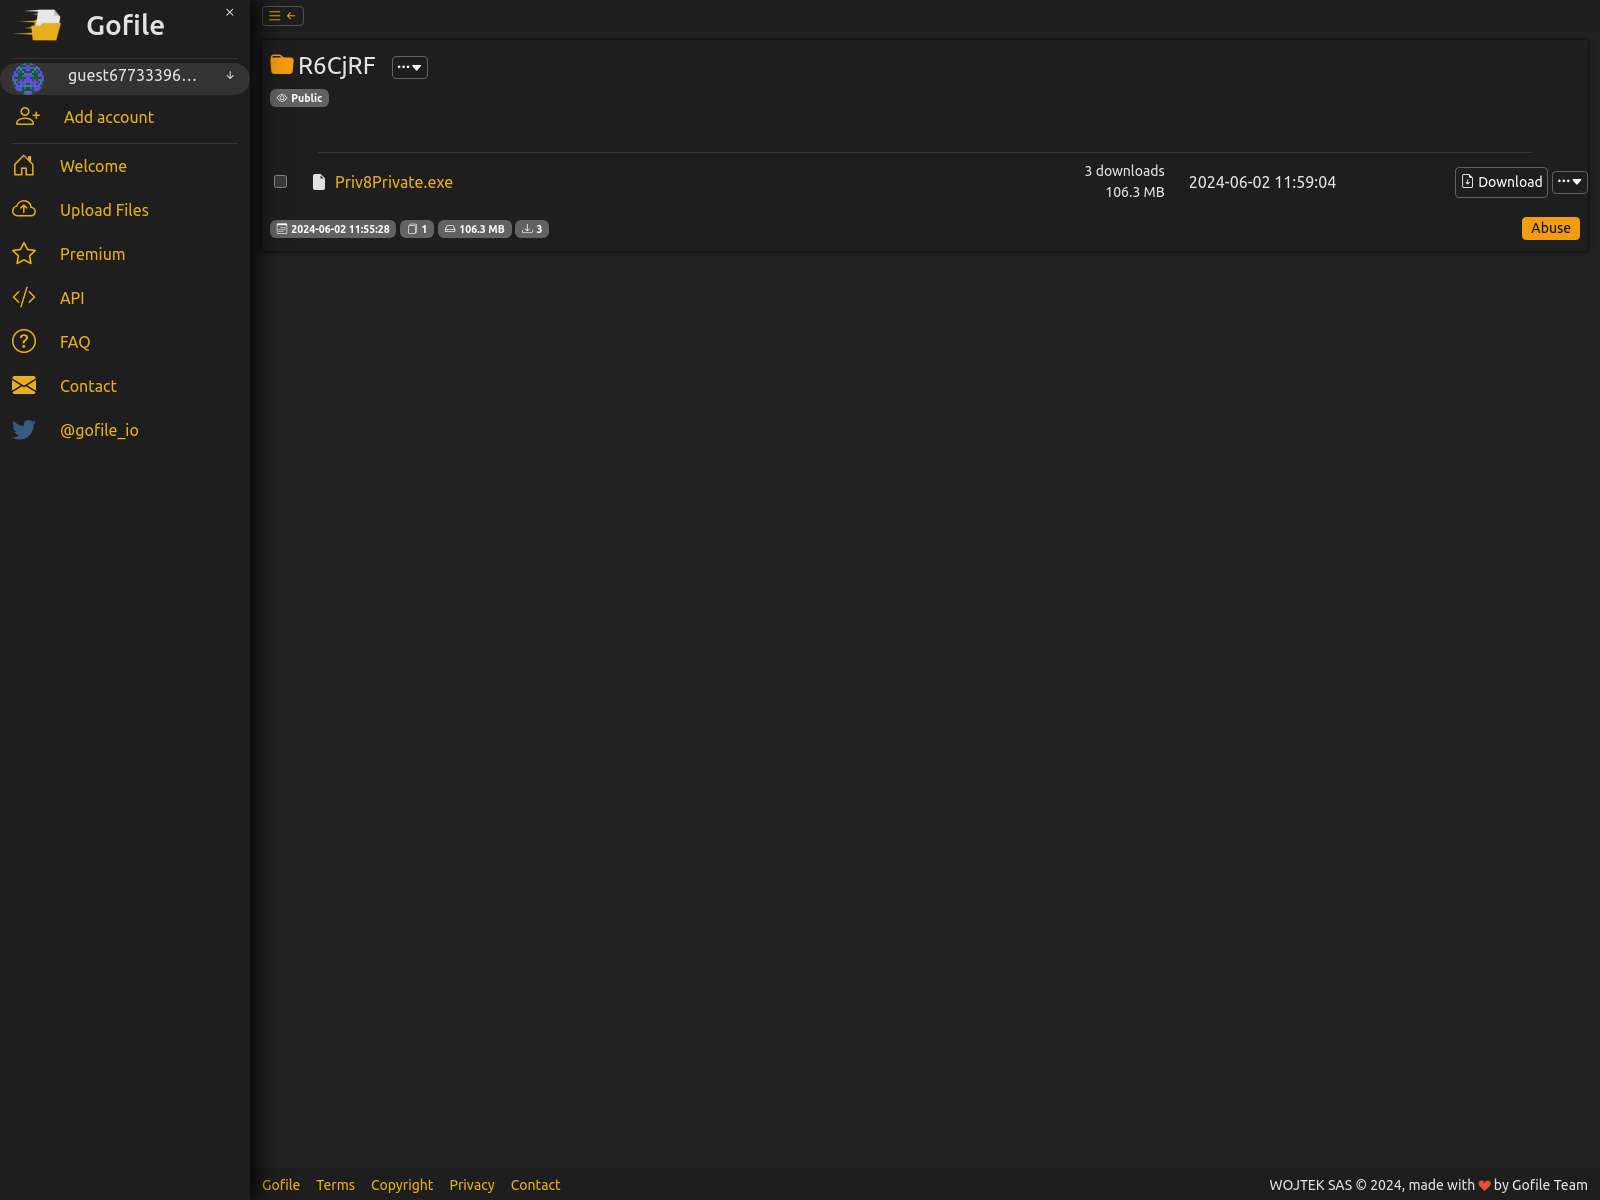Open the Gofile footer link
1600x1200 pixels.
tap(281, 1185)
